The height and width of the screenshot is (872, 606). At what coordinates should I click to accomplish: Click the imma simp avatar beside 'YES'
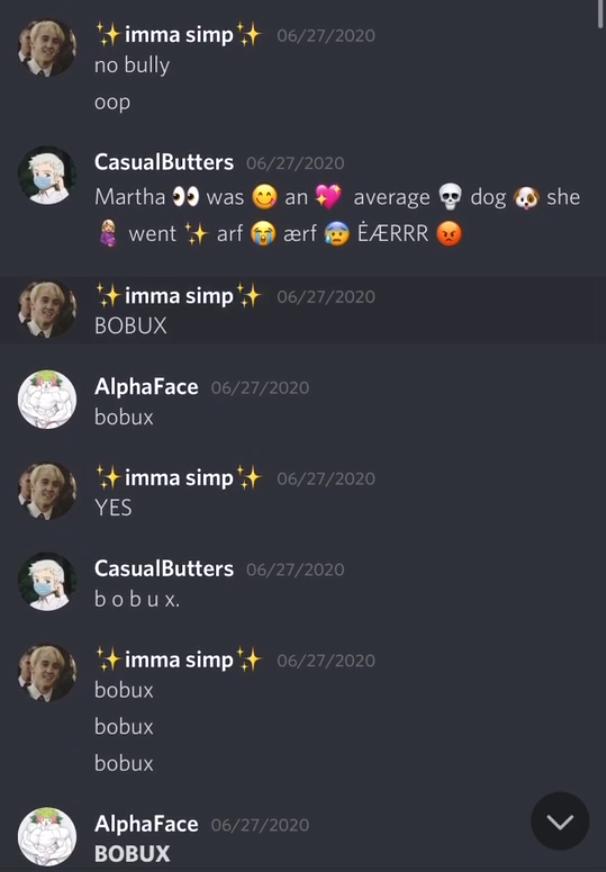pyautogui.click(x=47, y=490)
